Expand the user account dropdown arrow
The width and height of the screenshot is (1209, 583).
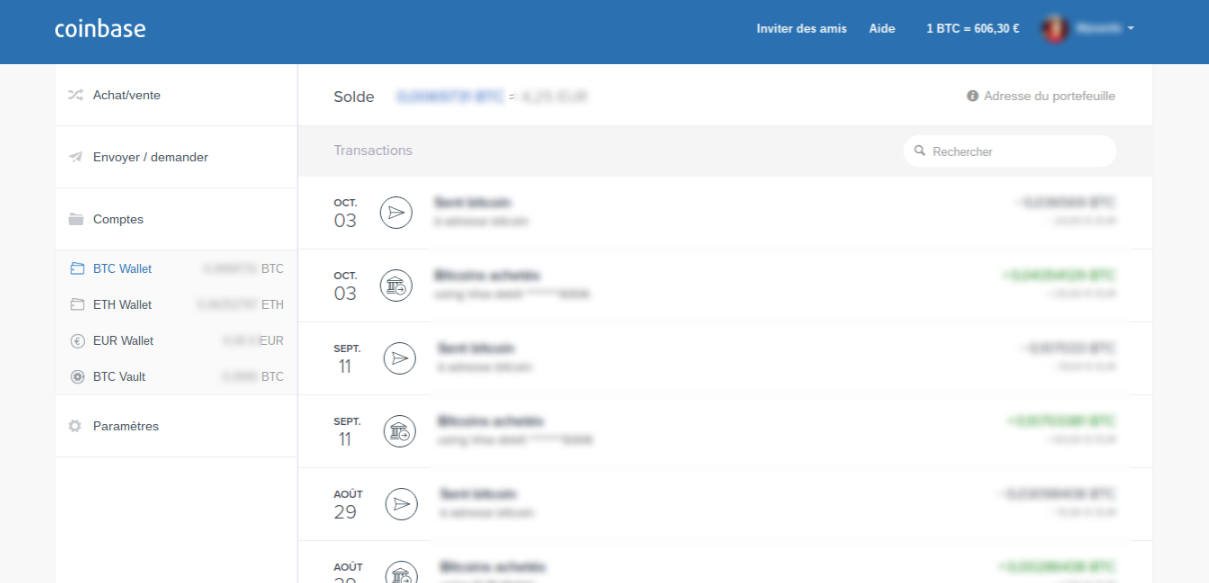(x=1131, y=29)
